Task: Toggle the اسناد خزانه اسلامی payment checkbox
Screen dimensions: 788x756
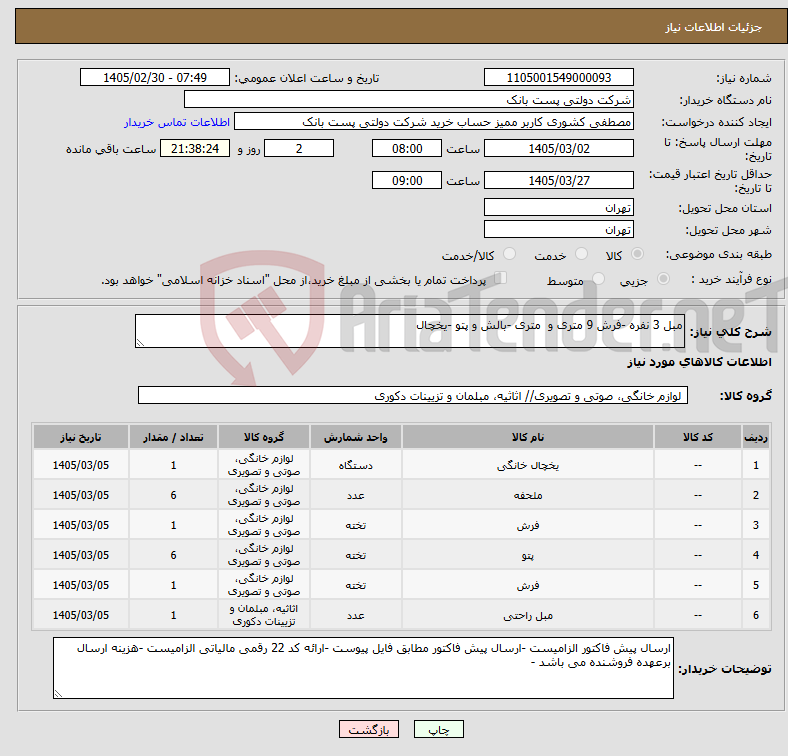Action: (501, 278)
